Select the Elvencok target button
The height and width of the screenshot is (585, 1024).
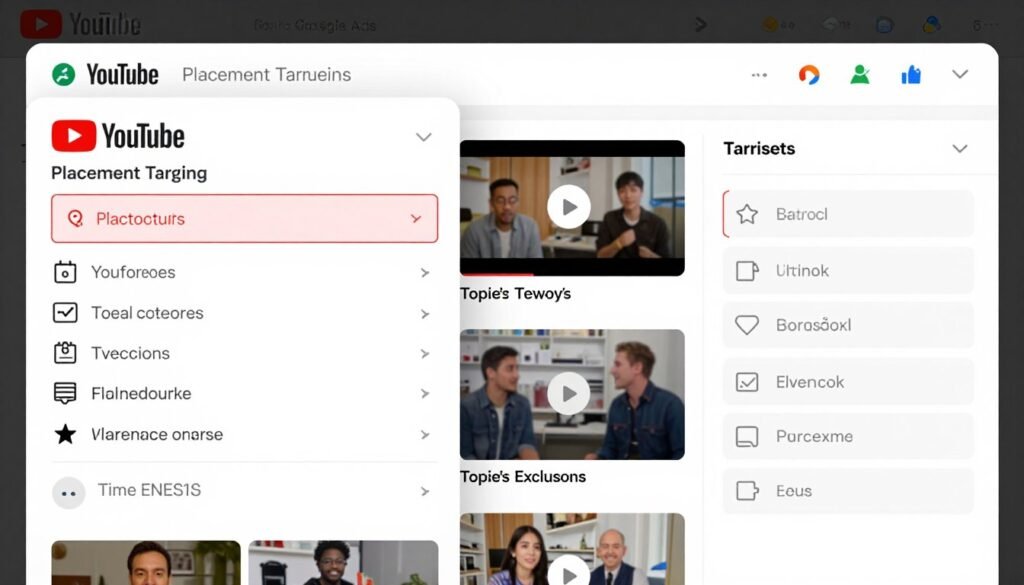click(848, 381)
